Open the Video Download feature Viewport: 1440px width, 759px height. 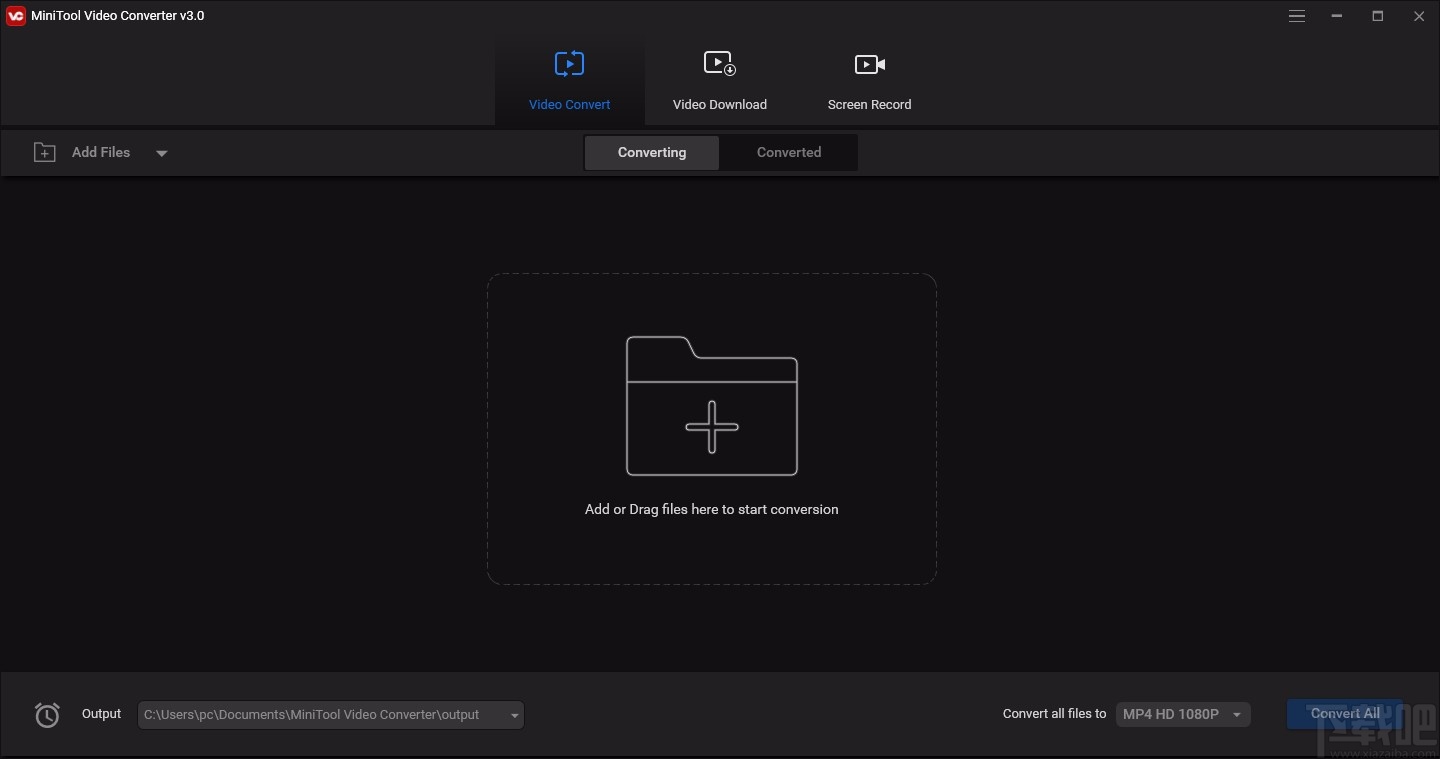(x=719, y=80)
